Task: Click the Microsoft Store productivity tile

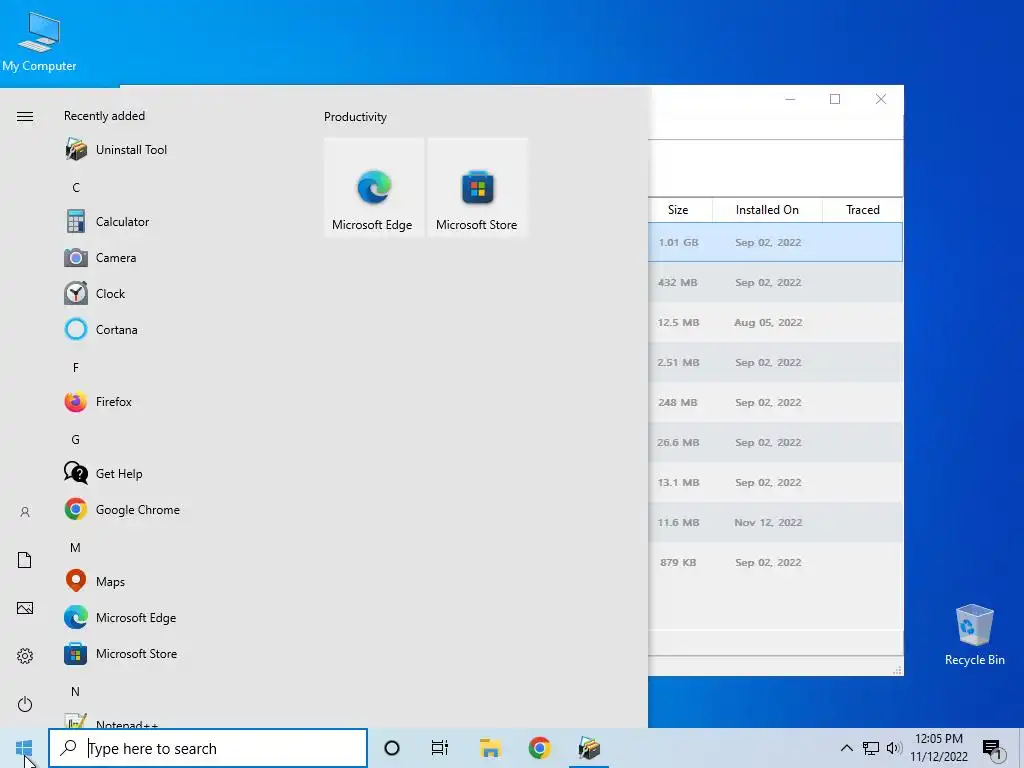Action: pyautogui.click(x=477, y=187)
